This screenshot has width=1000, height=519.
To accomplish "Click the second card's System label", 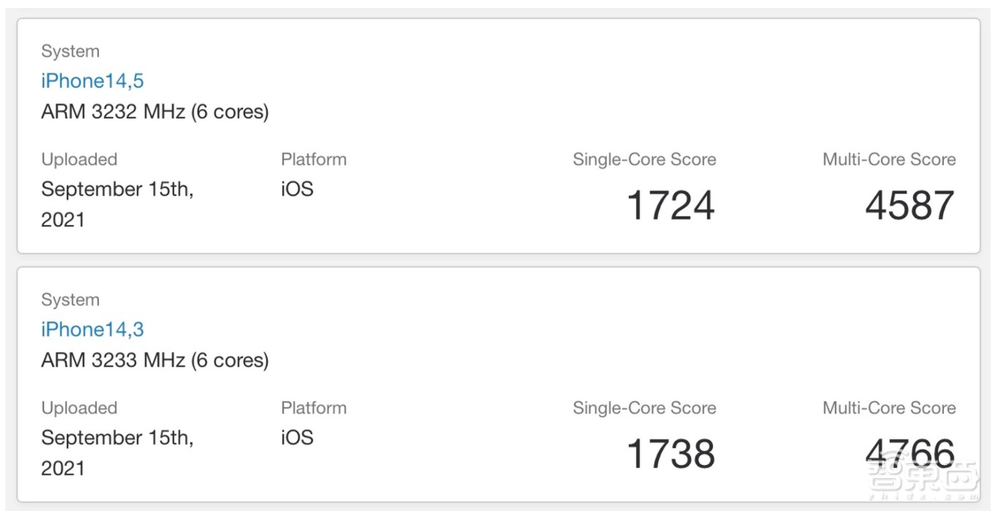I will pyautogui.click(x=70, y=300).
